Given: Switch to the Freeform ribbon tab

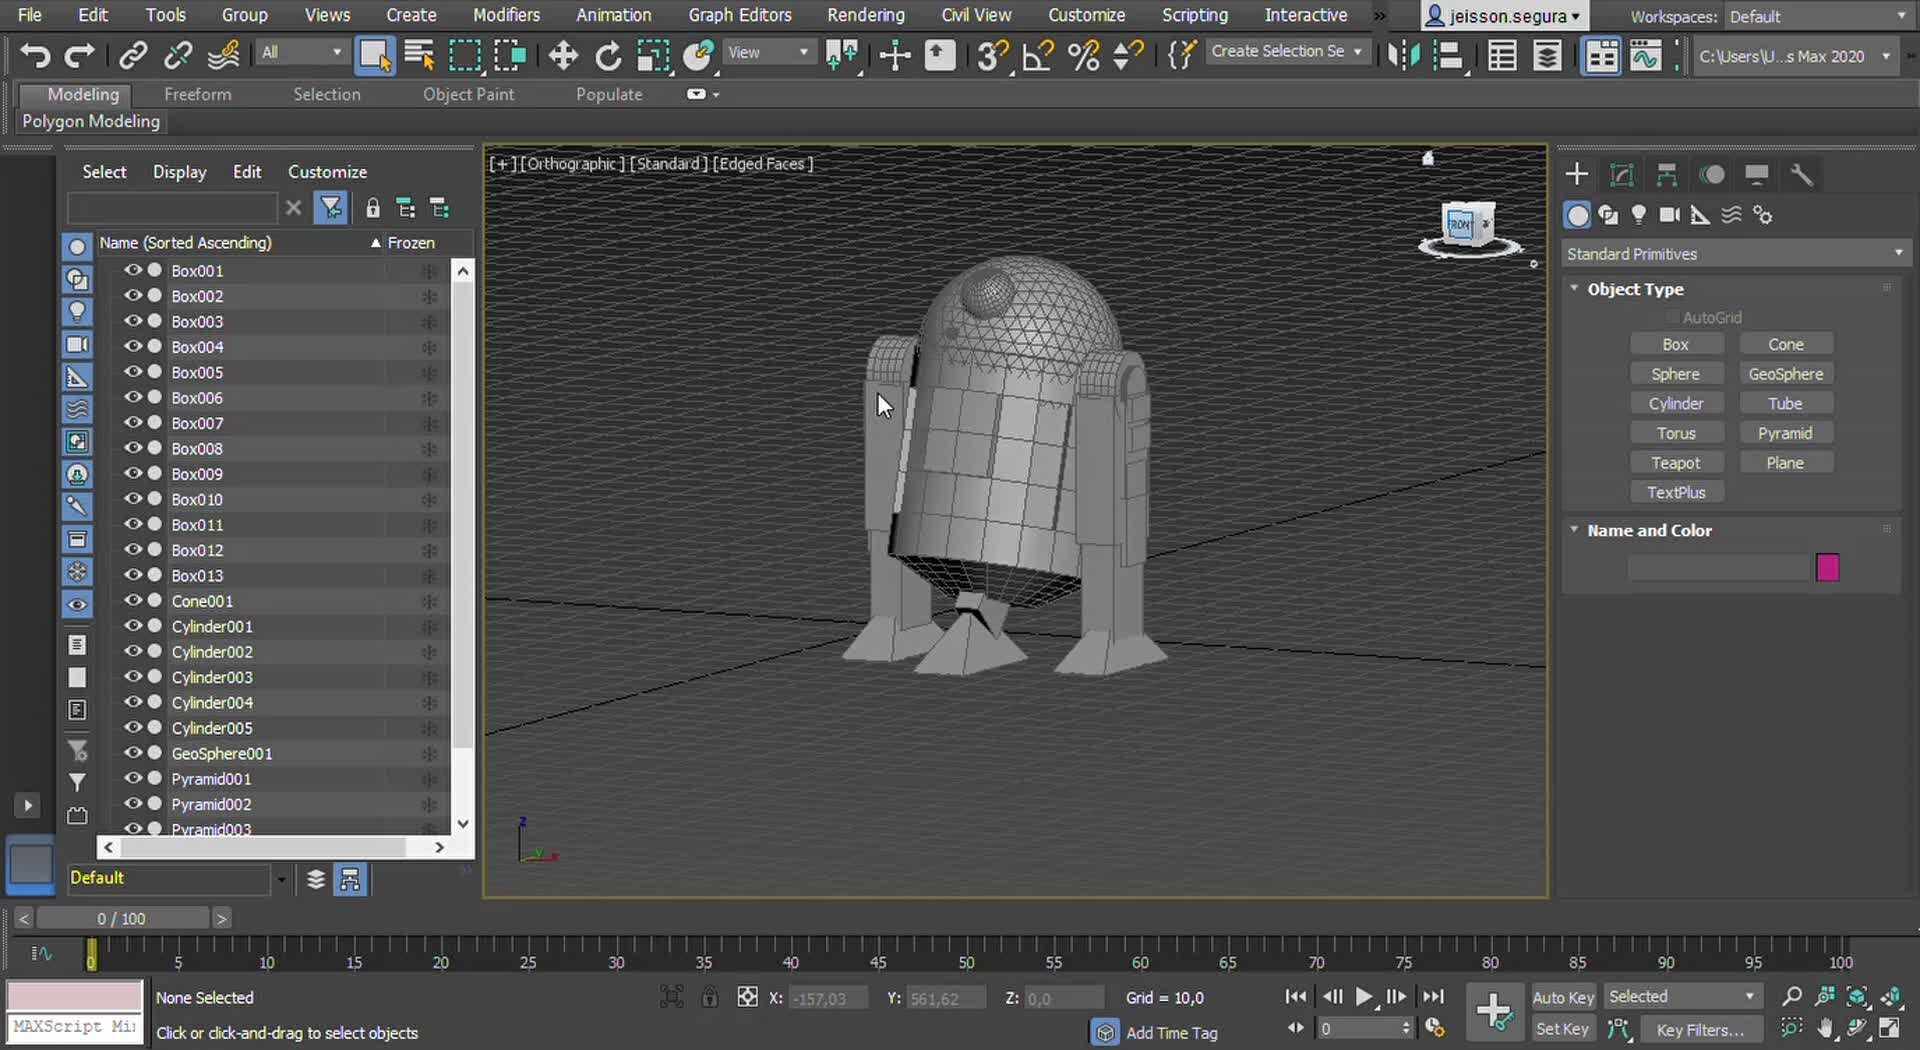Looking at the screenshot, I should (197, 94).
